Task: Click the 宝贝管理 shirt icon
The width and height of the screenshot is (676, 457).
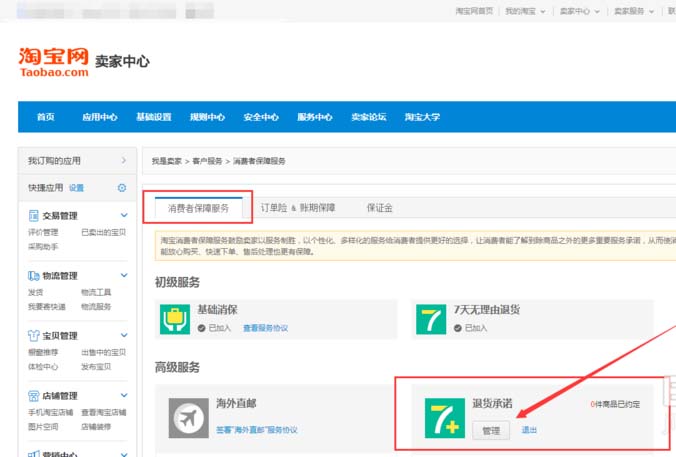Action: [34, 335]
